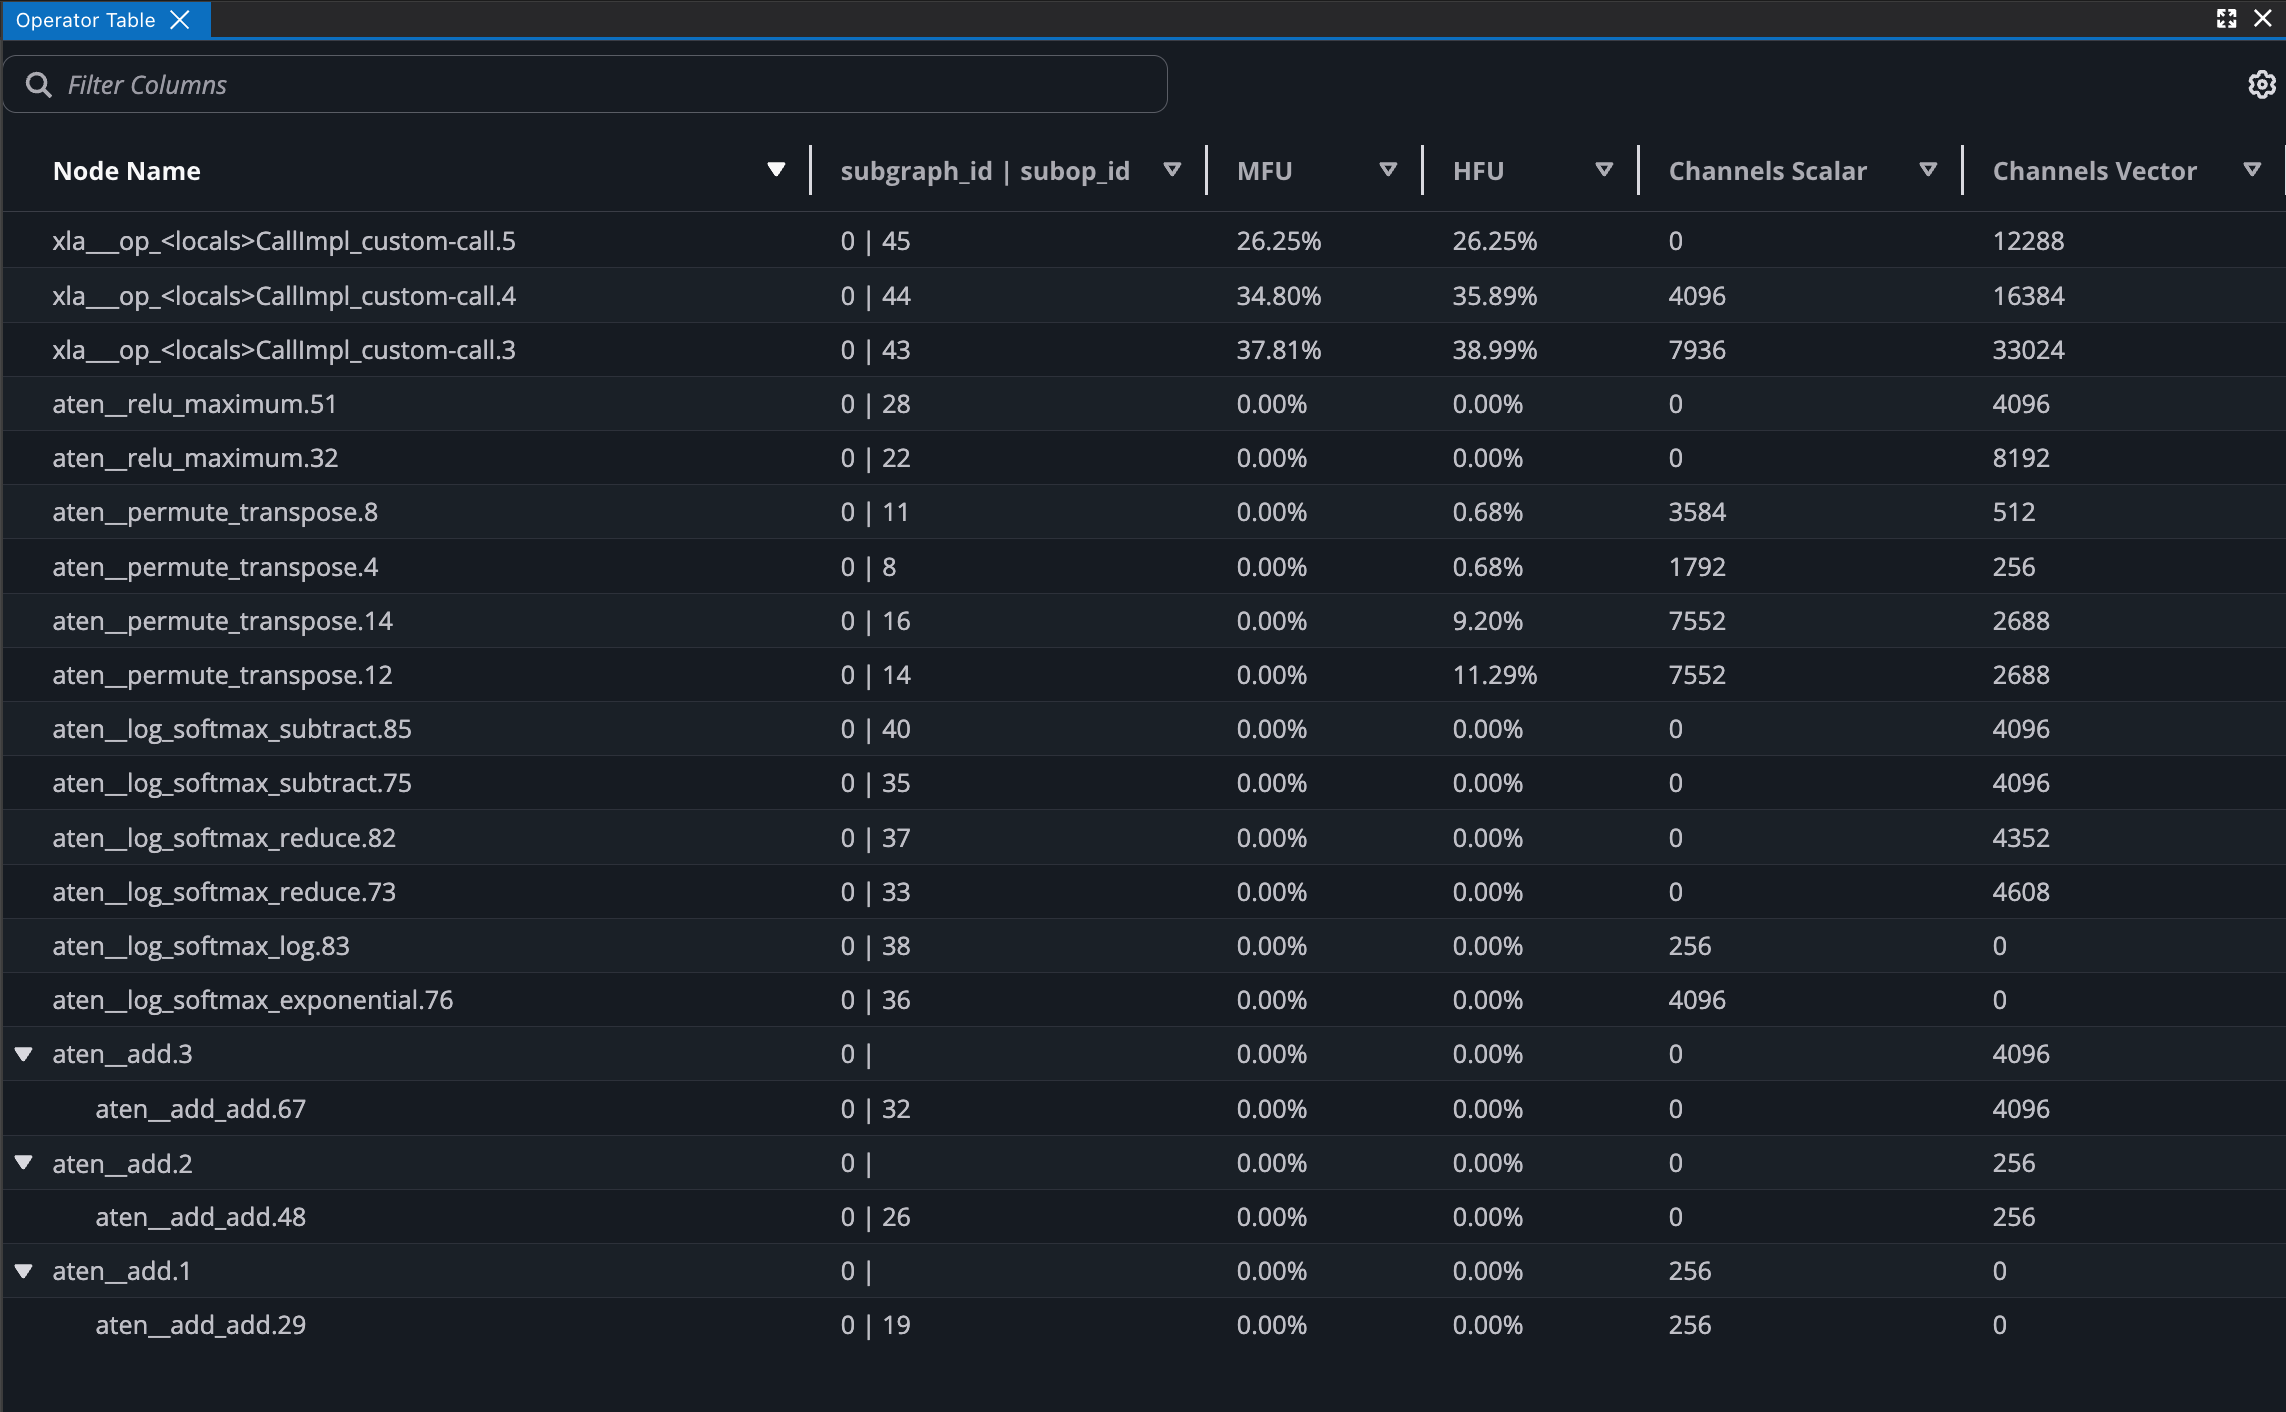Open the table settings gear icon
The width and height of the screenshot is (2286, 1412).
[2261, 85]
